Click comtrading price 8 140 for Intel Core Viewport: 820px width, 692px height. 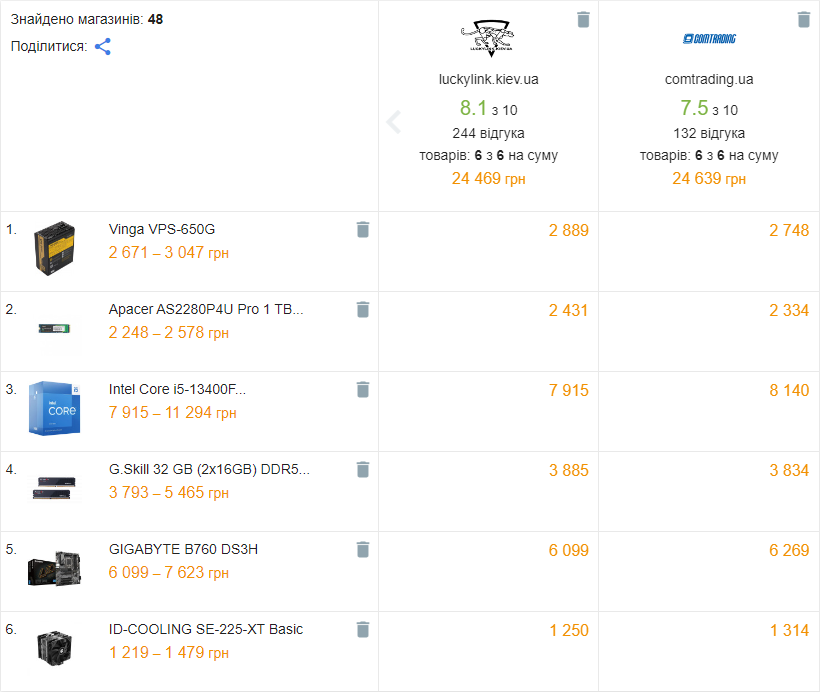(x=789, y=391)
